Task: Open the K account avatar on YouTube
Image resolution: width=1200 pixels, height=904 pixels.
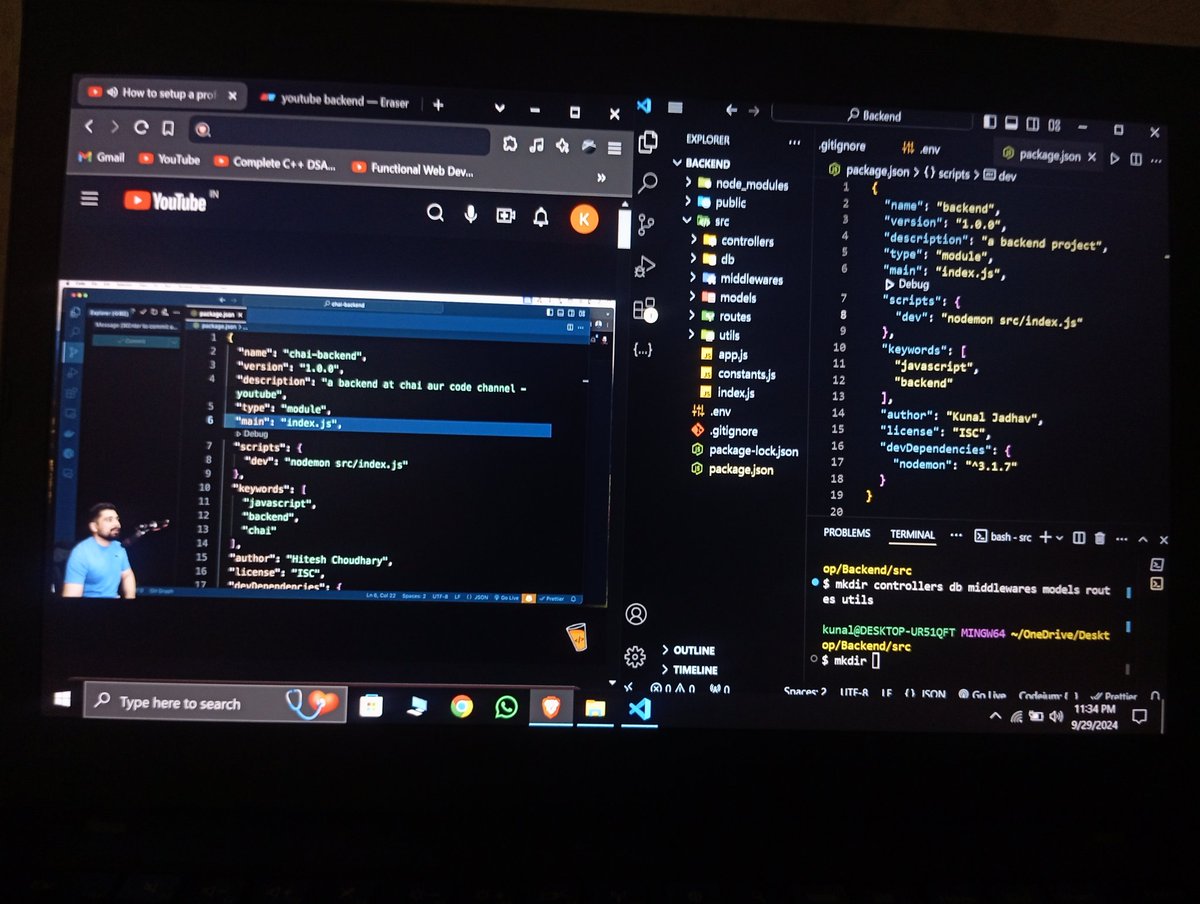Action: tap(584, 218)
